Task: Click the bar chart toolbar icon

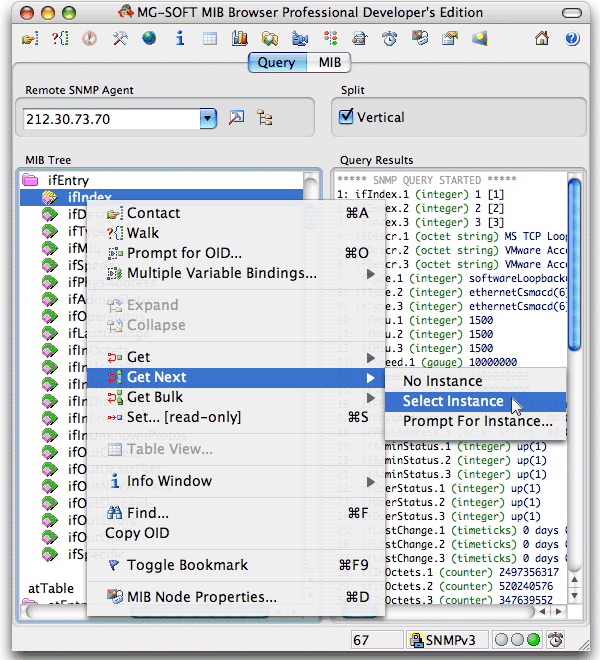Action: [240, 38]
